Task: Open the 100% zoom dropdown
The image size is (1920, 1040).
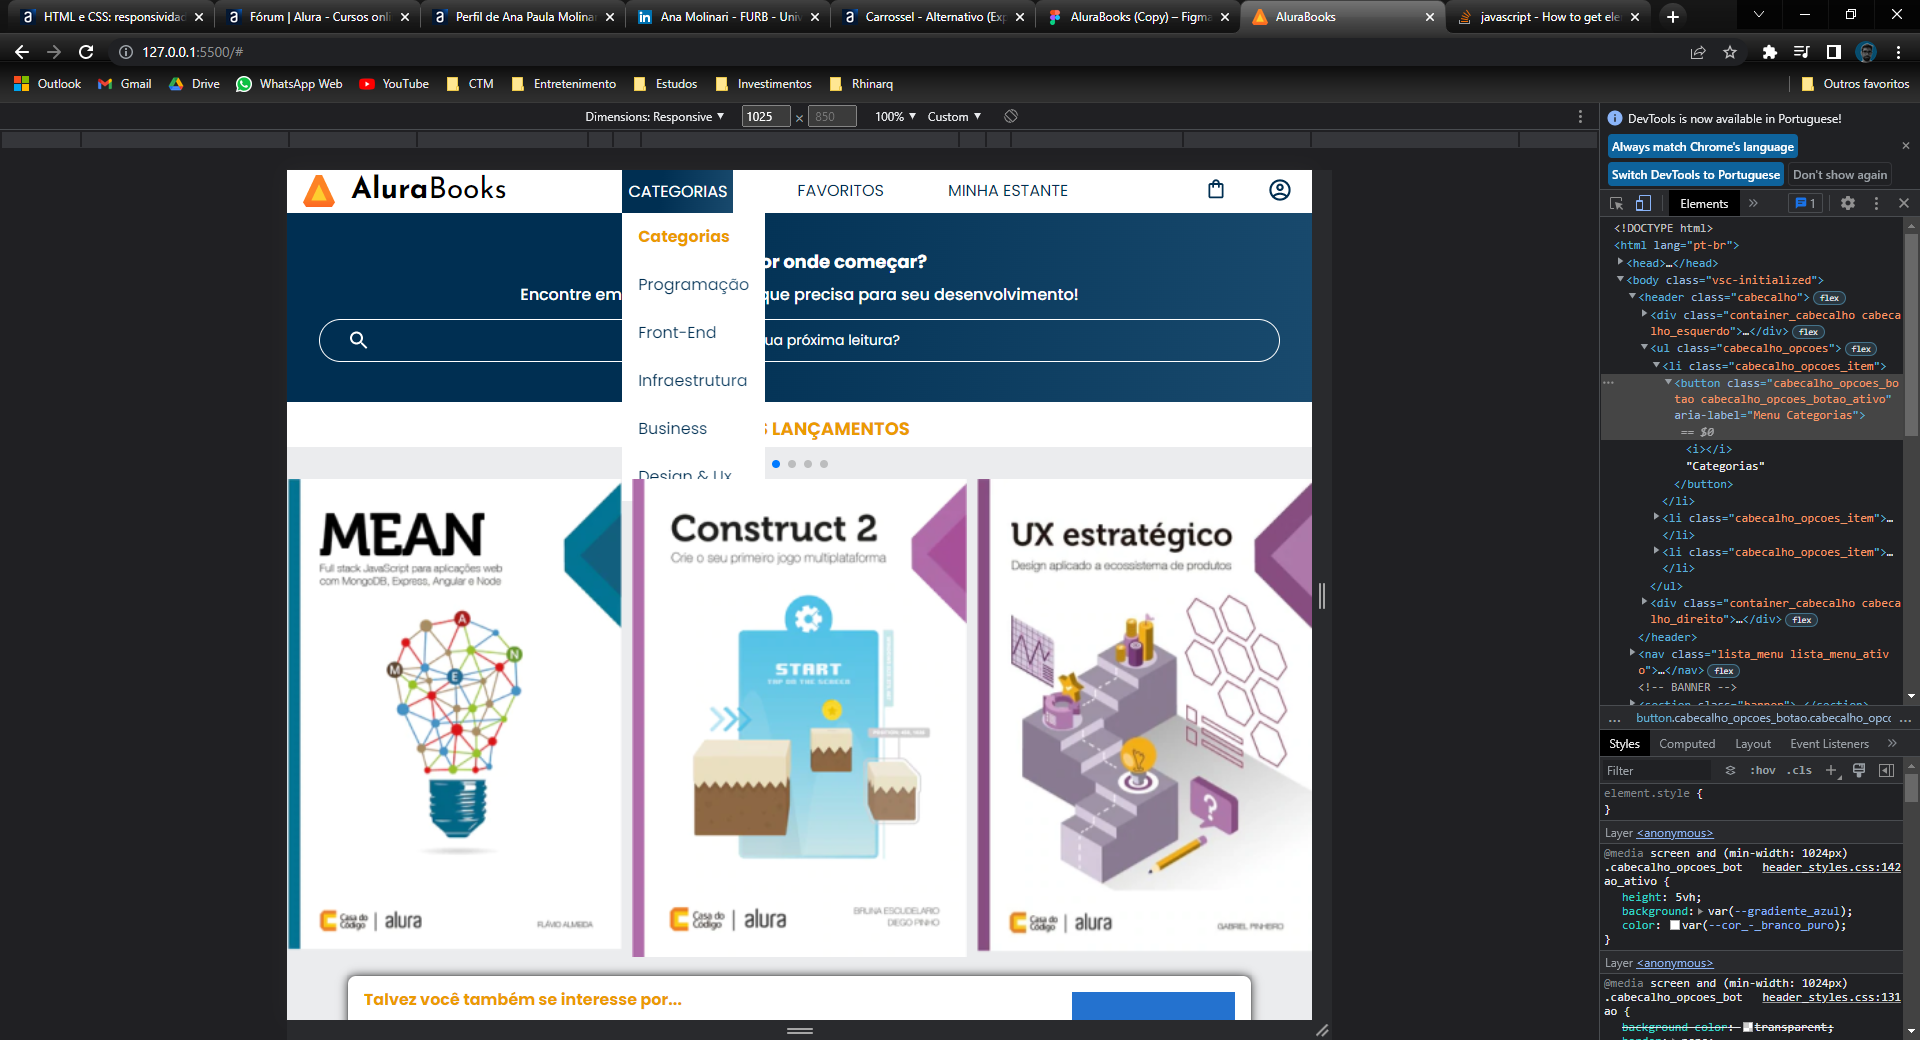Action: point(895,116)
